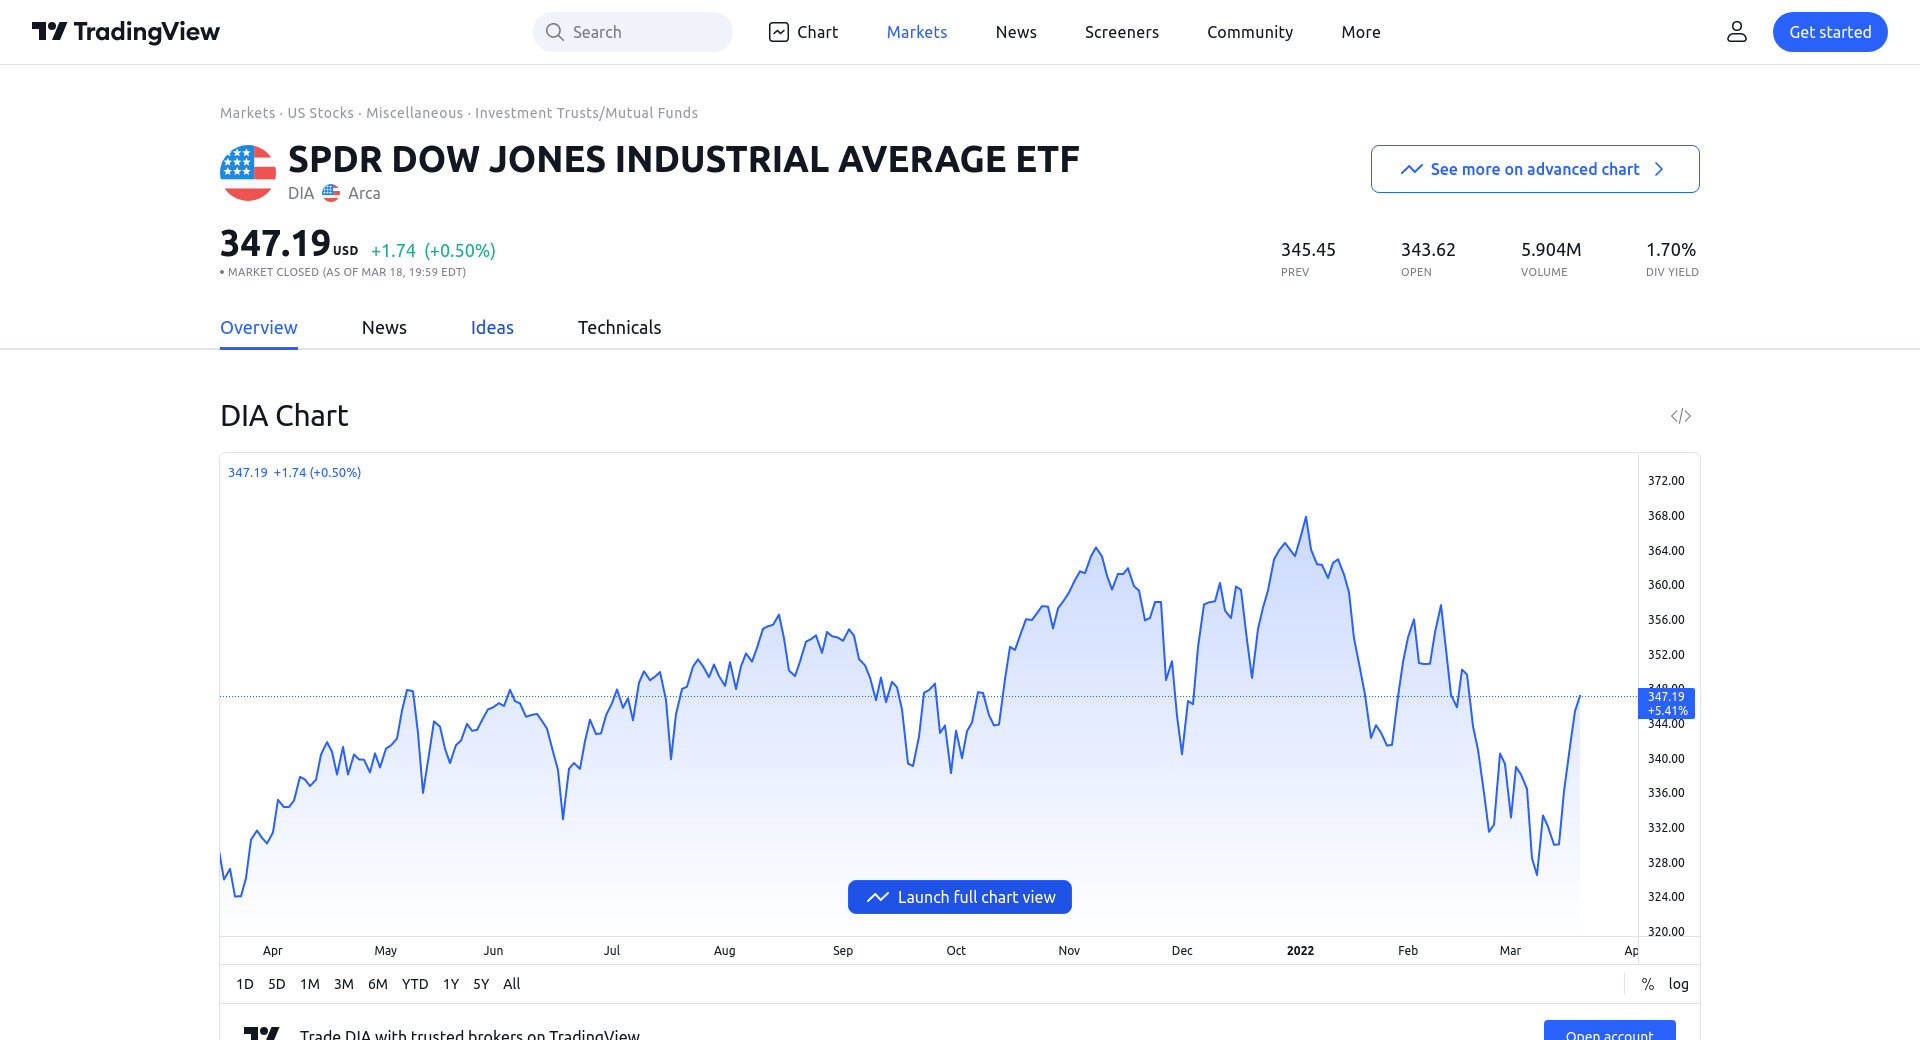The width and height of the screenshot is (1920, 1040).
Task: Click Launch full chart view button
Action: point(960,897)
